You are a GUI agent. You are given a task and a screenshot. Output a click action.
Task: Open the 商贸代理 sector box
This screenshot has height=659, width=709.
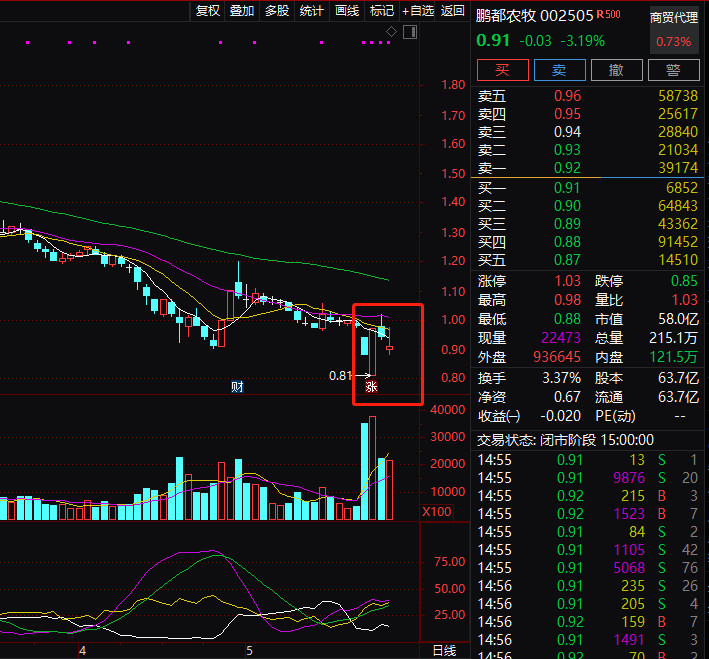(x=673, y=30)
